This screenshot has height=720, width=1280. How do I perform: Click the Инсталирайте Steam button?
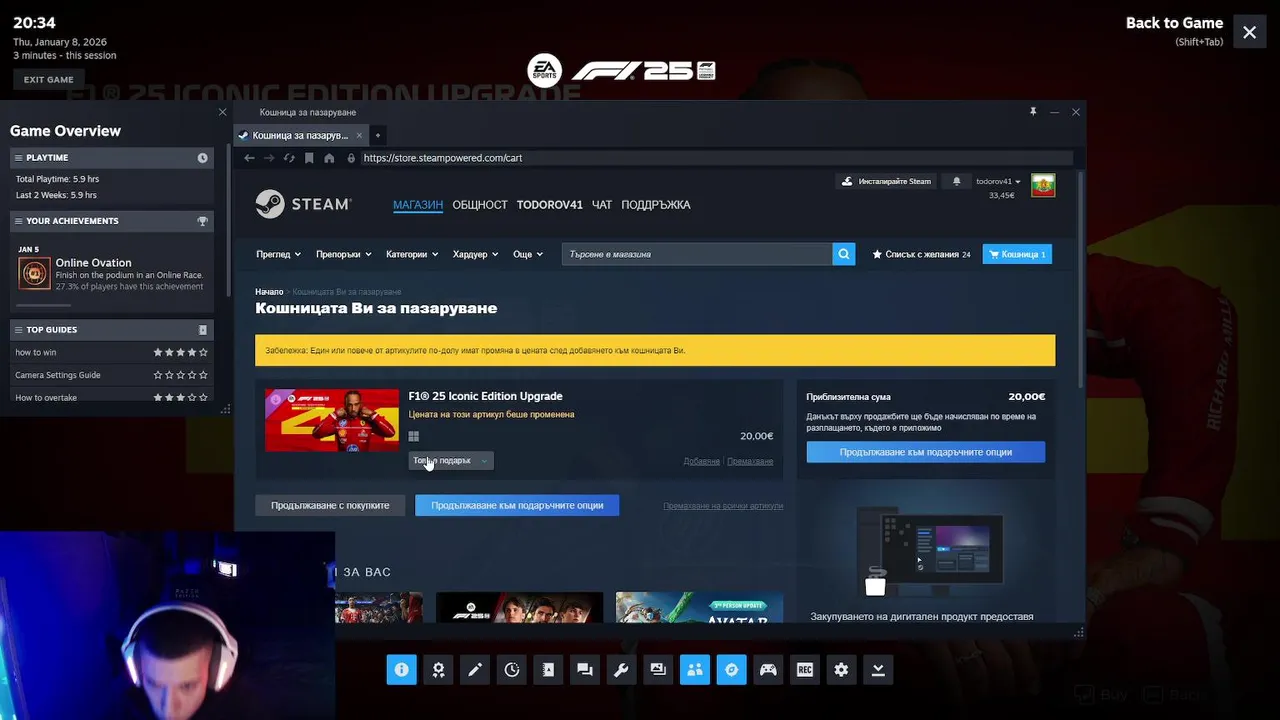(886, 181)
